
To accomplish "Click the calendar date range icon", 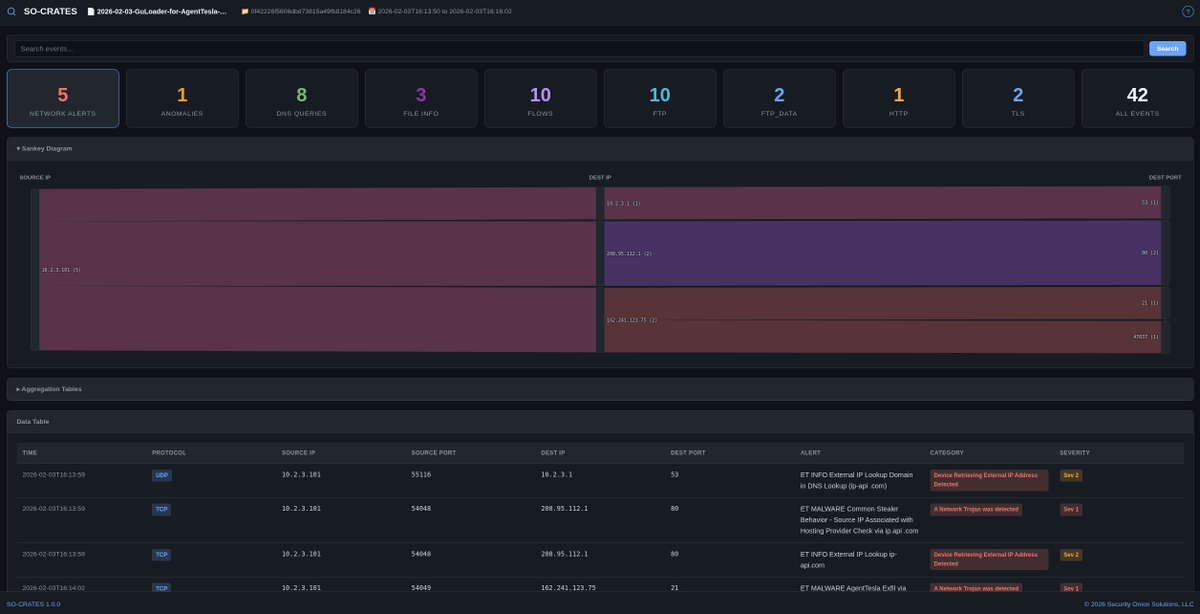I will [x=372, y=11].
